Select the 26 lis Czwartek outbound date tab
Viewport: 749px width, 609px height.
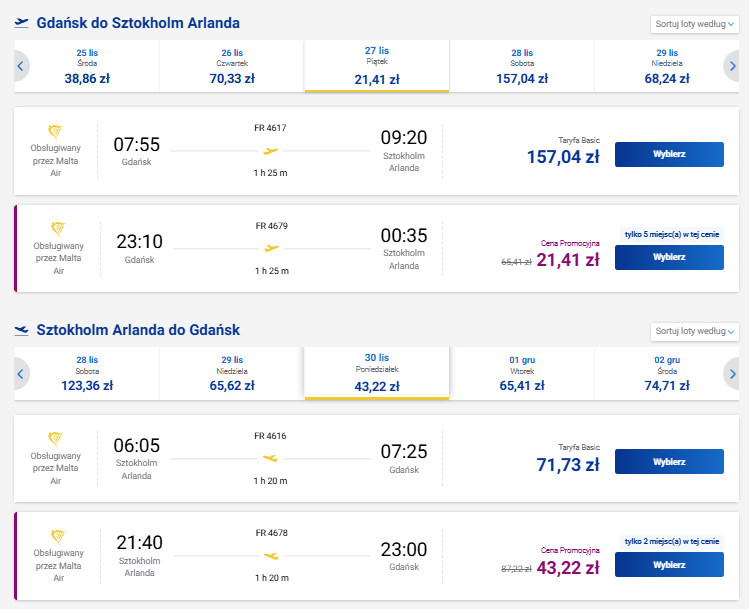(232, 66)
